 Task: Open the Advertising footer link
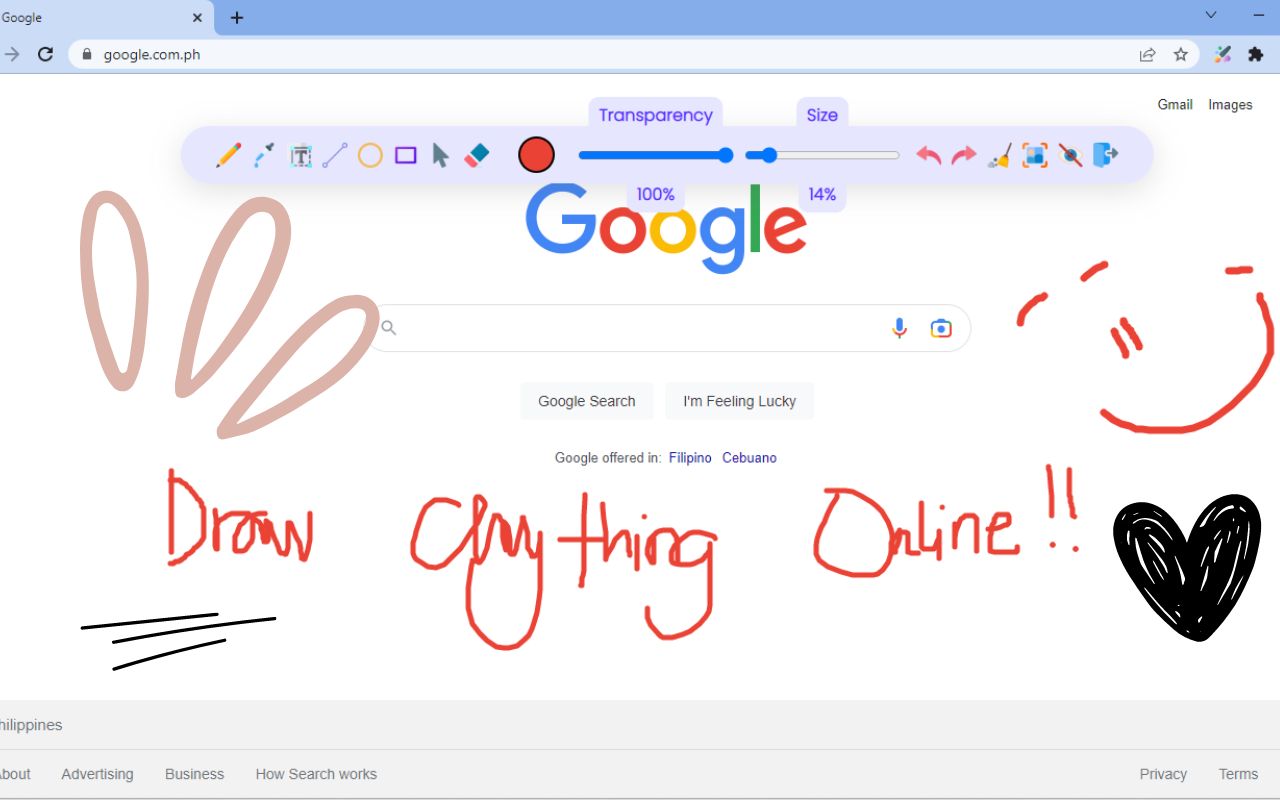[x=97, y=774]
